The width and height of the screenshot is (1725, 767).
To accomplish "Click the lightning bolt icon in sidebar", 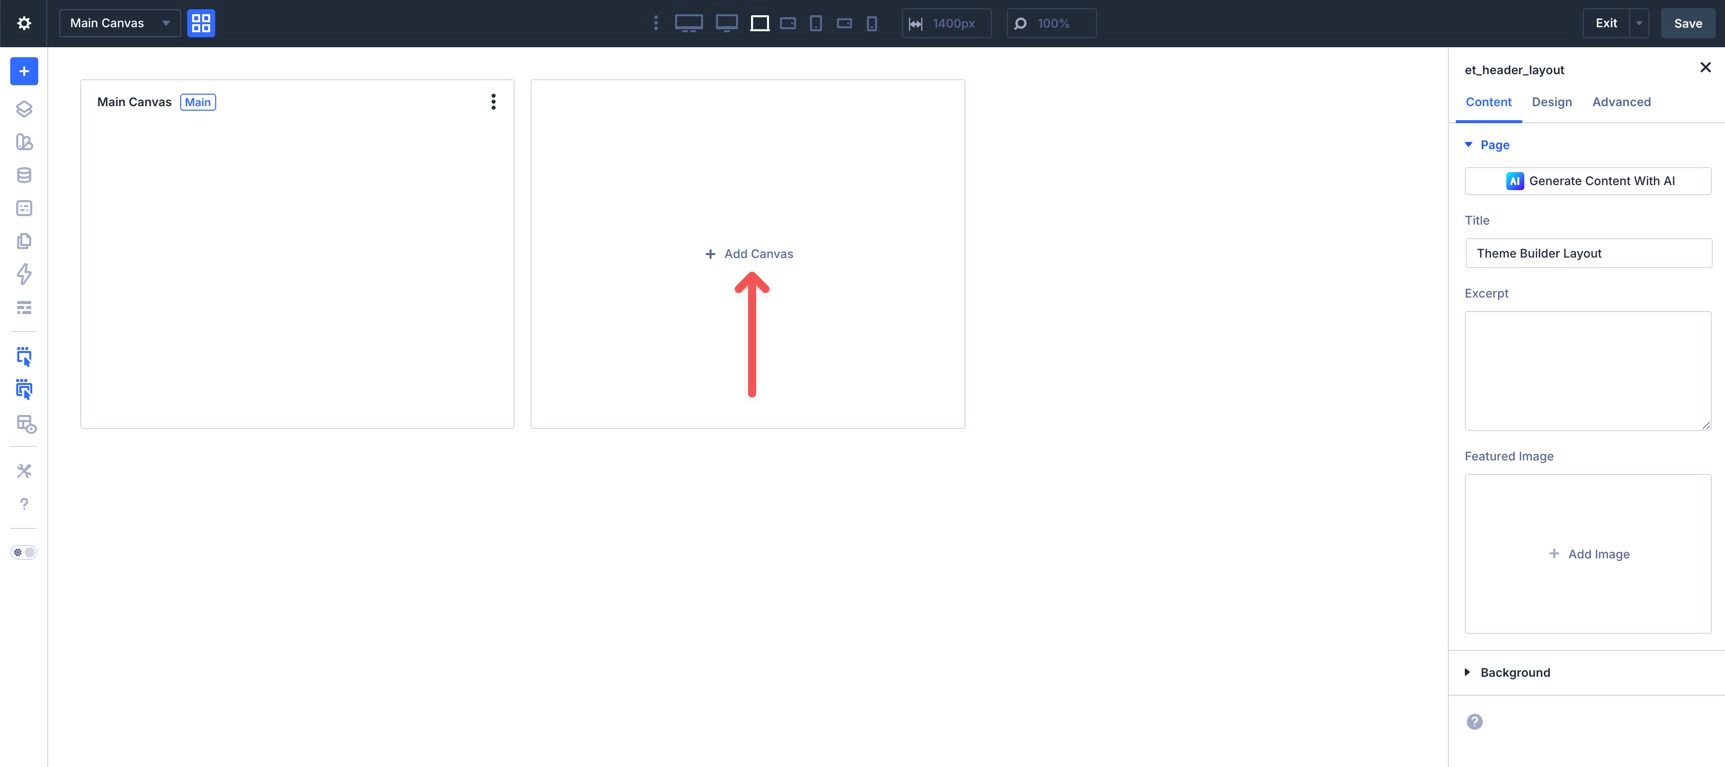I will 24,274.
